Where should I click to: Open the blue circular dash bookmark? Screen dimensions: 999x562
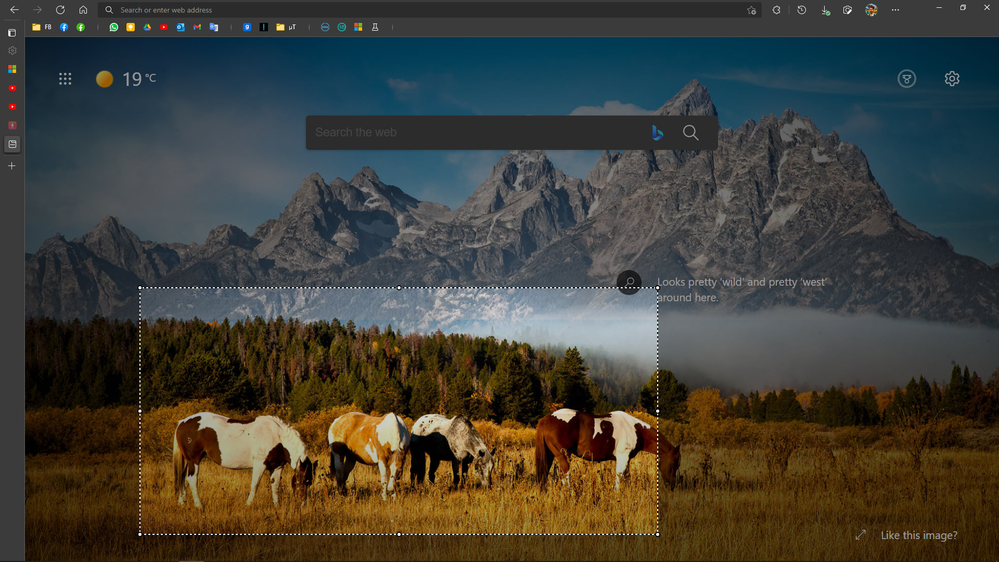coord(325,27)
